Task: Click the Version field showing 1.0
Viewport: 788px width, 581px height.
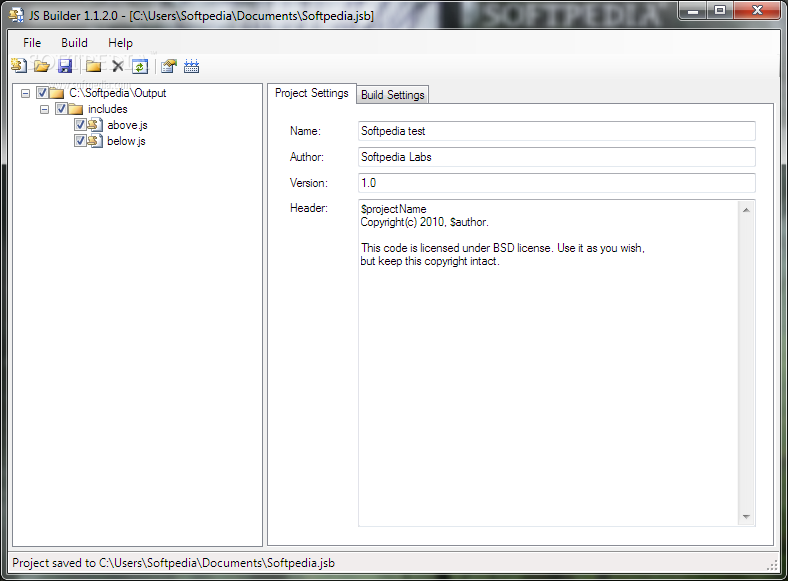Action: pyautogui.click(x=556, y=183)
